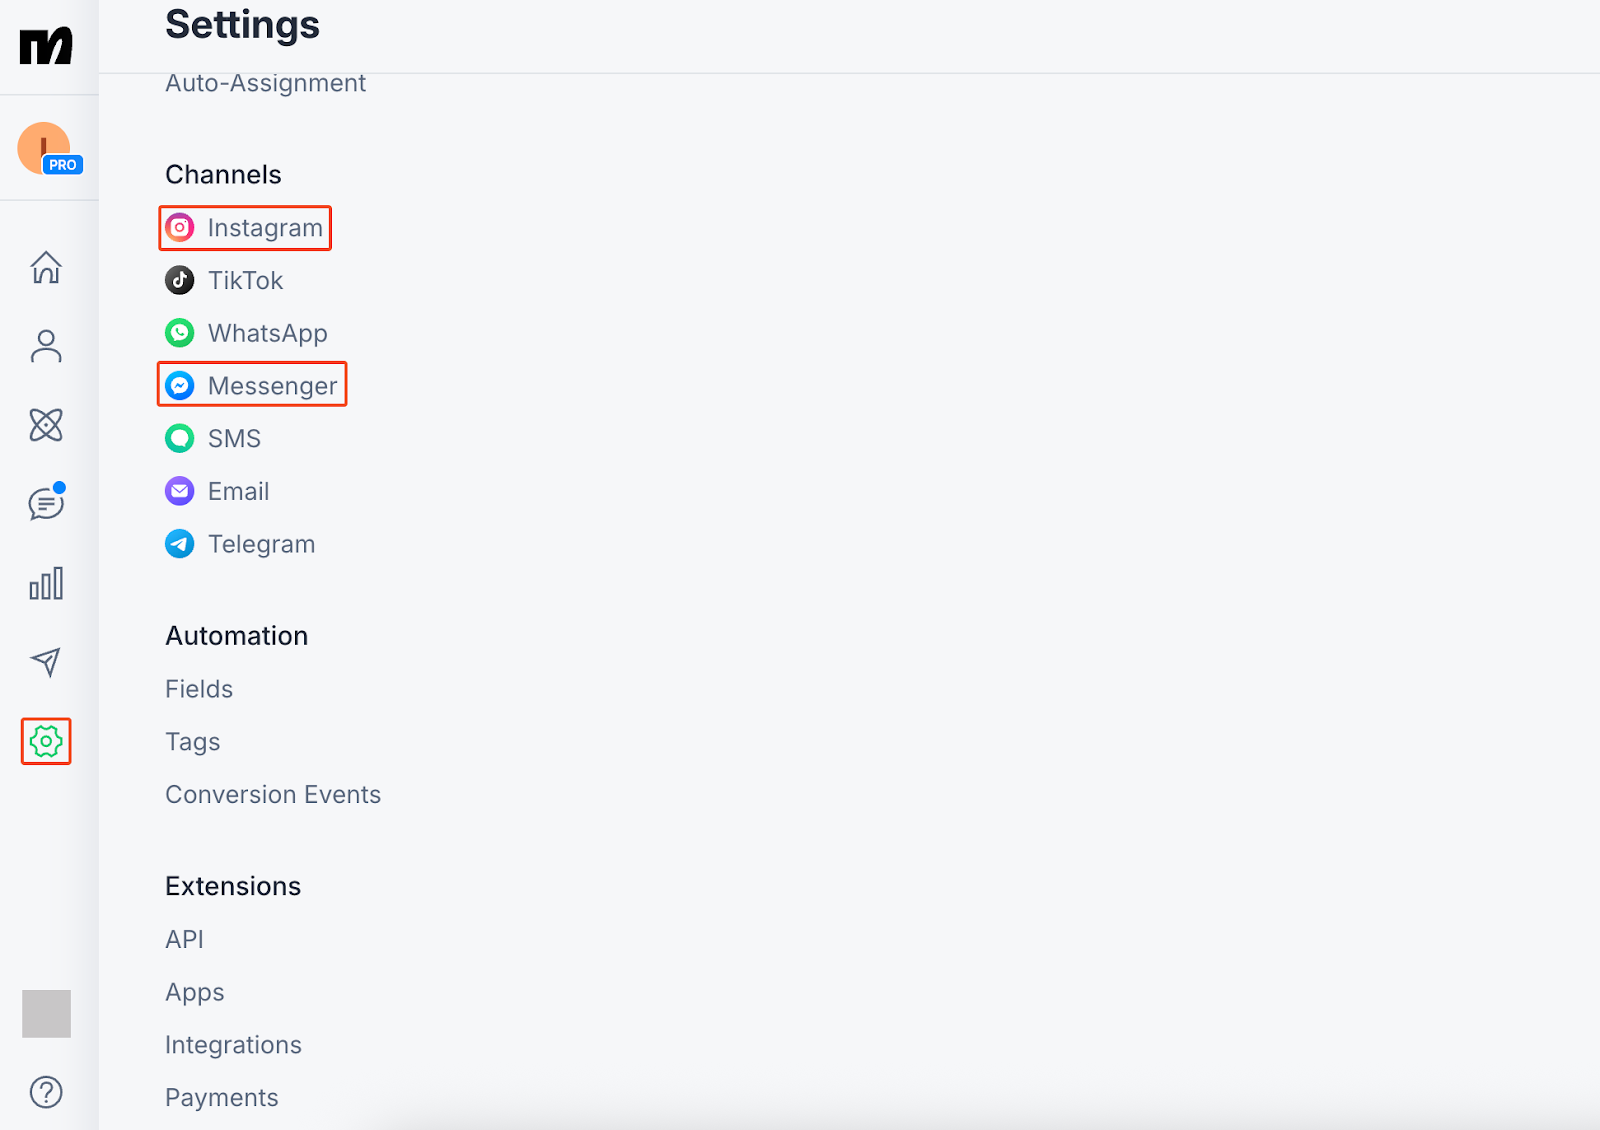Go to Integrations under Extensions
The image size is (1600, 1130).
coord(233,1045)
